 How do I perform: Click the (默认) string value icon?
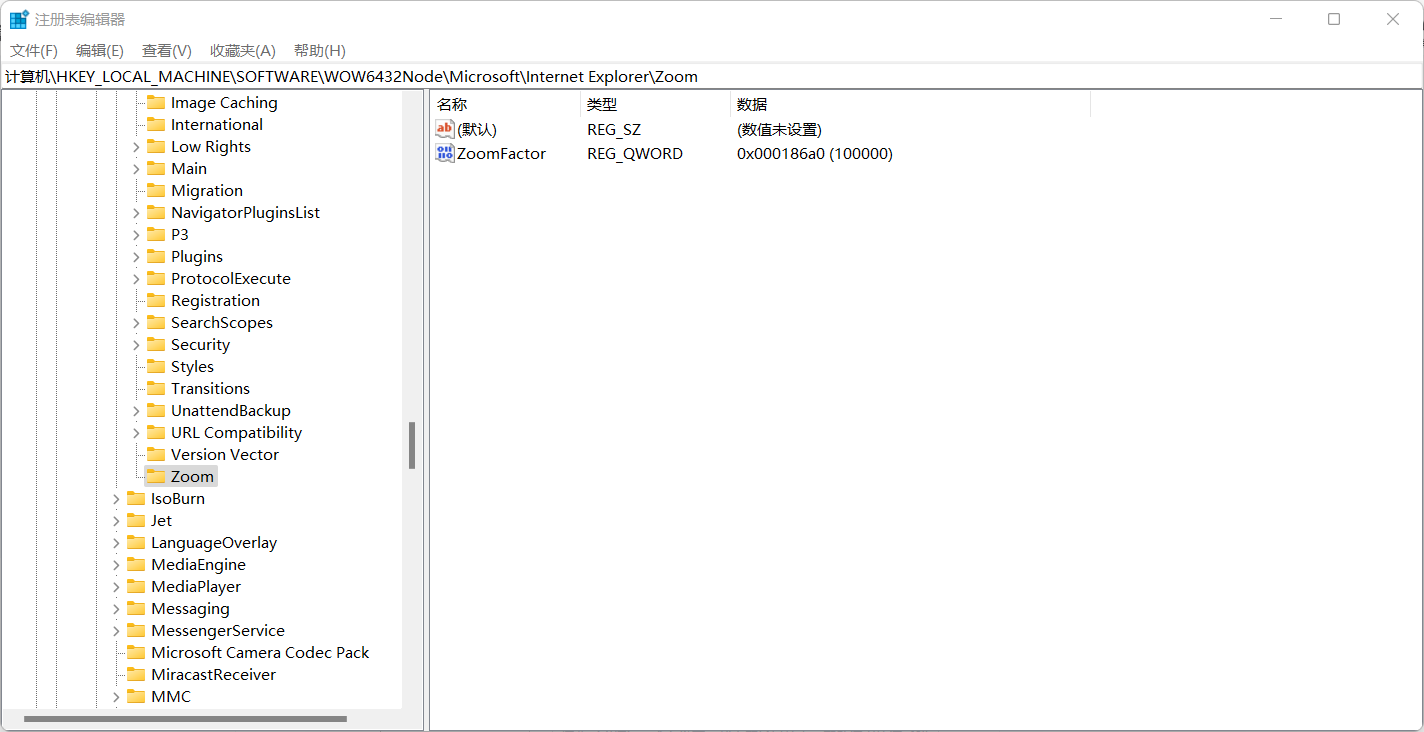[x=445, y=129]
